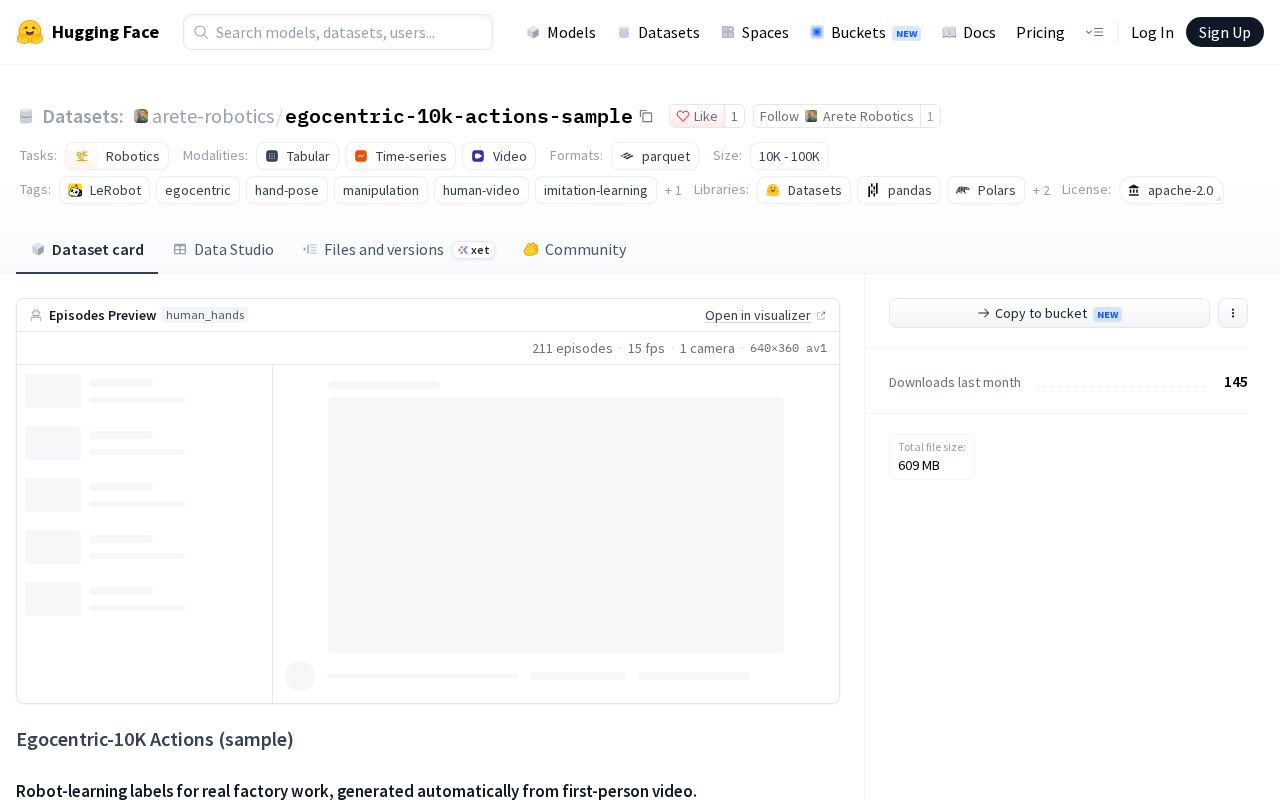Switch to the Data Studio tab

pos(223,249)
